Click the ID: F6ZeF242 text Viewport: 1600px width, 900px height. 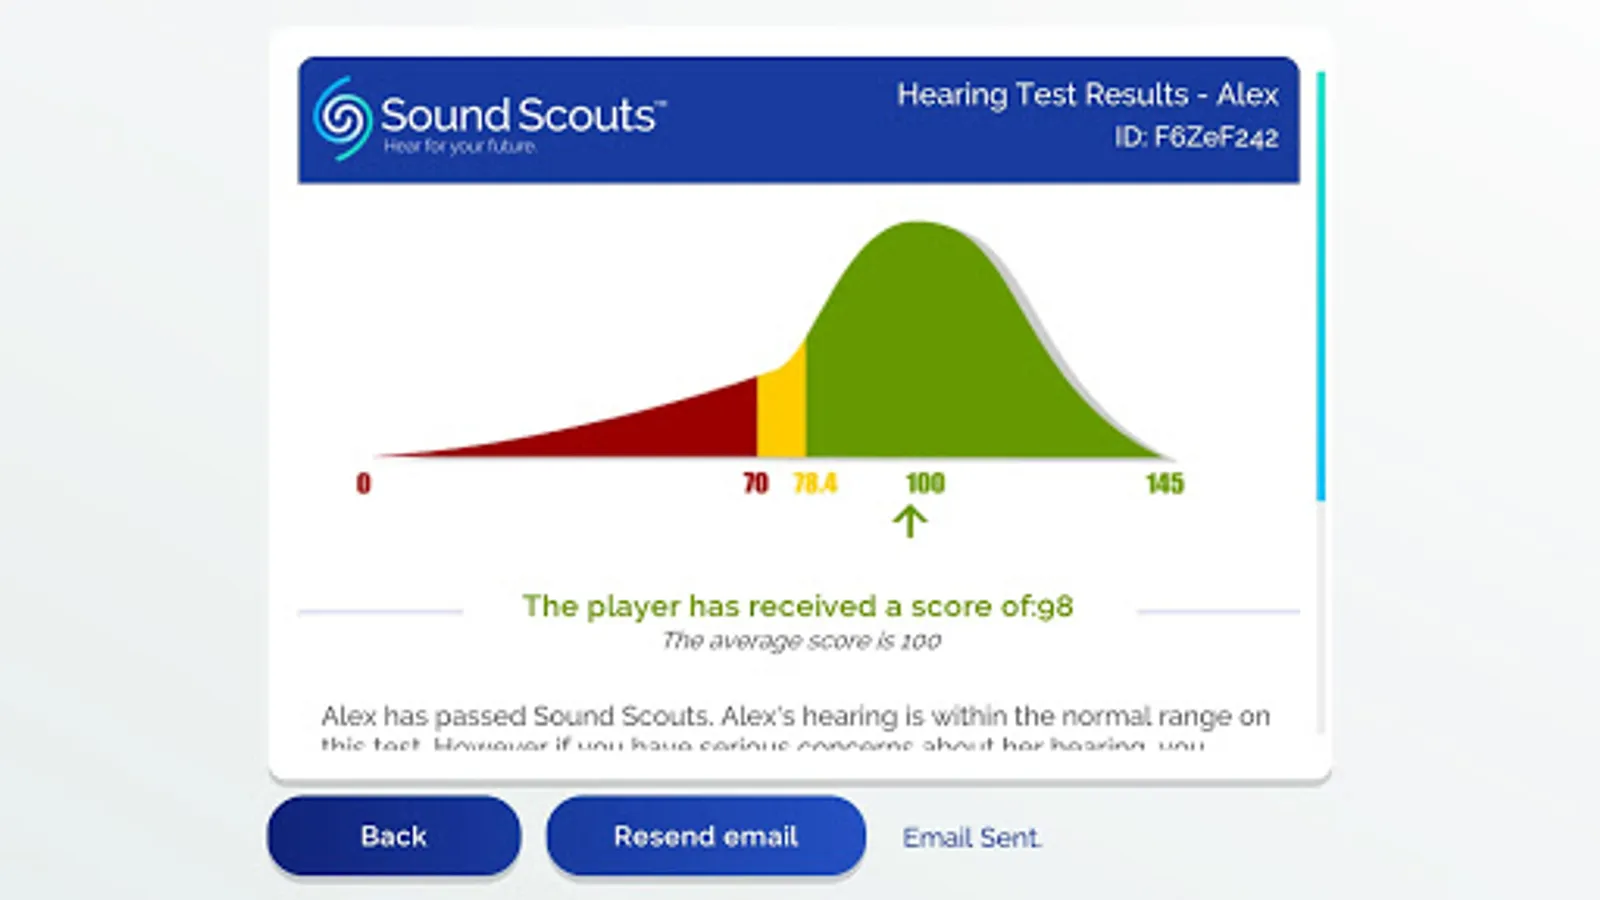(1197, 138)
